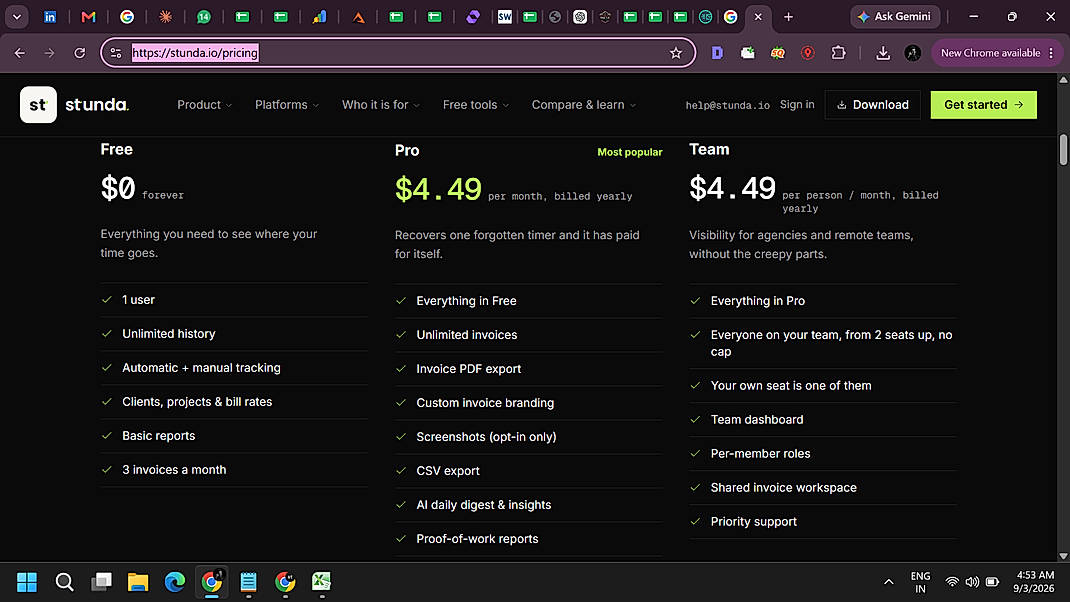
Task: Click the Download button
Action: click(x=872, y=104)
